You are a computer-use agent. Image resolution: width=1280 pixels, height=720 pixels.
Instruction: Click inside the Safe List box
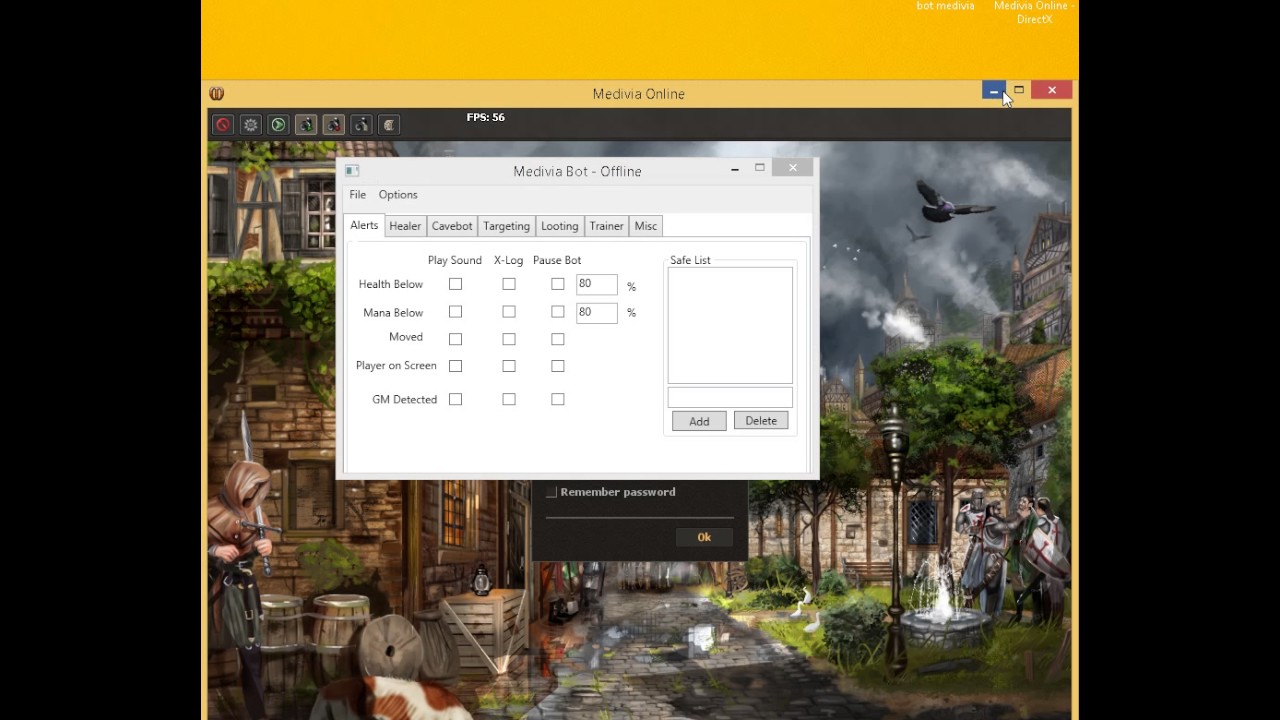coord(730,325)
